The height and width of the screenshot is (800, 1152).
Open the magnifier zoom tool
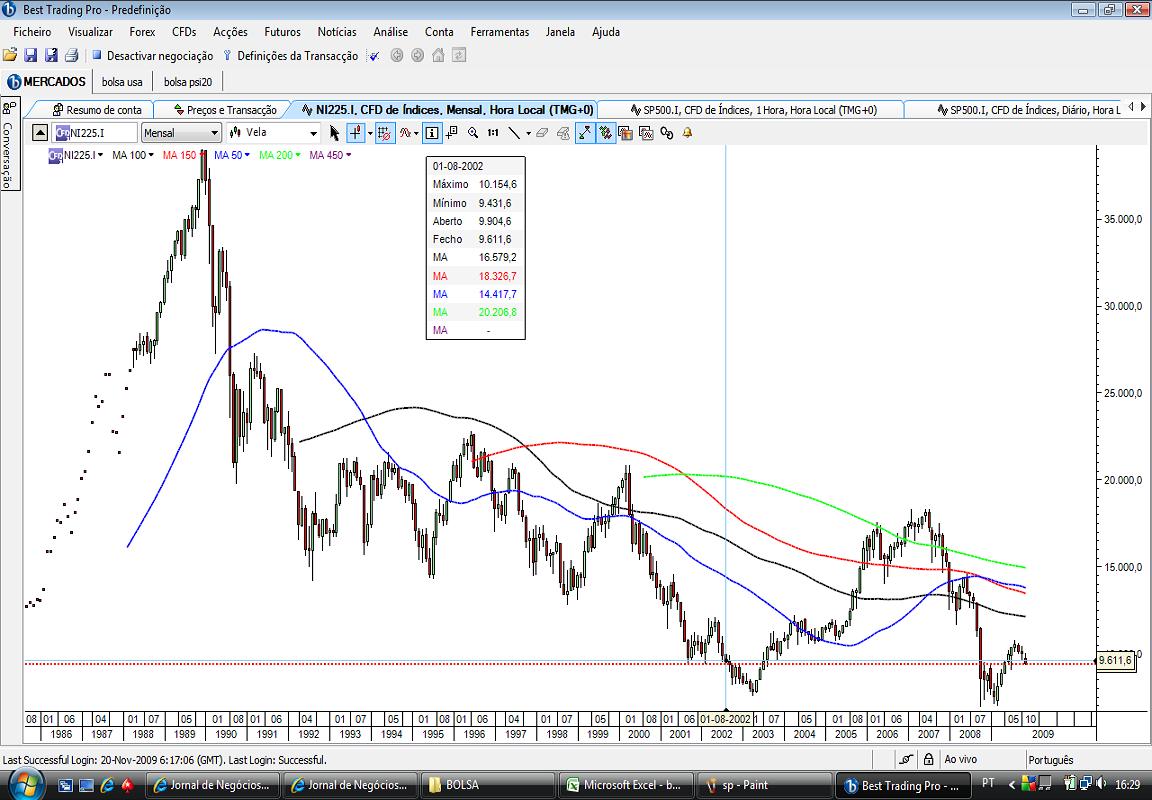[x=472, y=133]
